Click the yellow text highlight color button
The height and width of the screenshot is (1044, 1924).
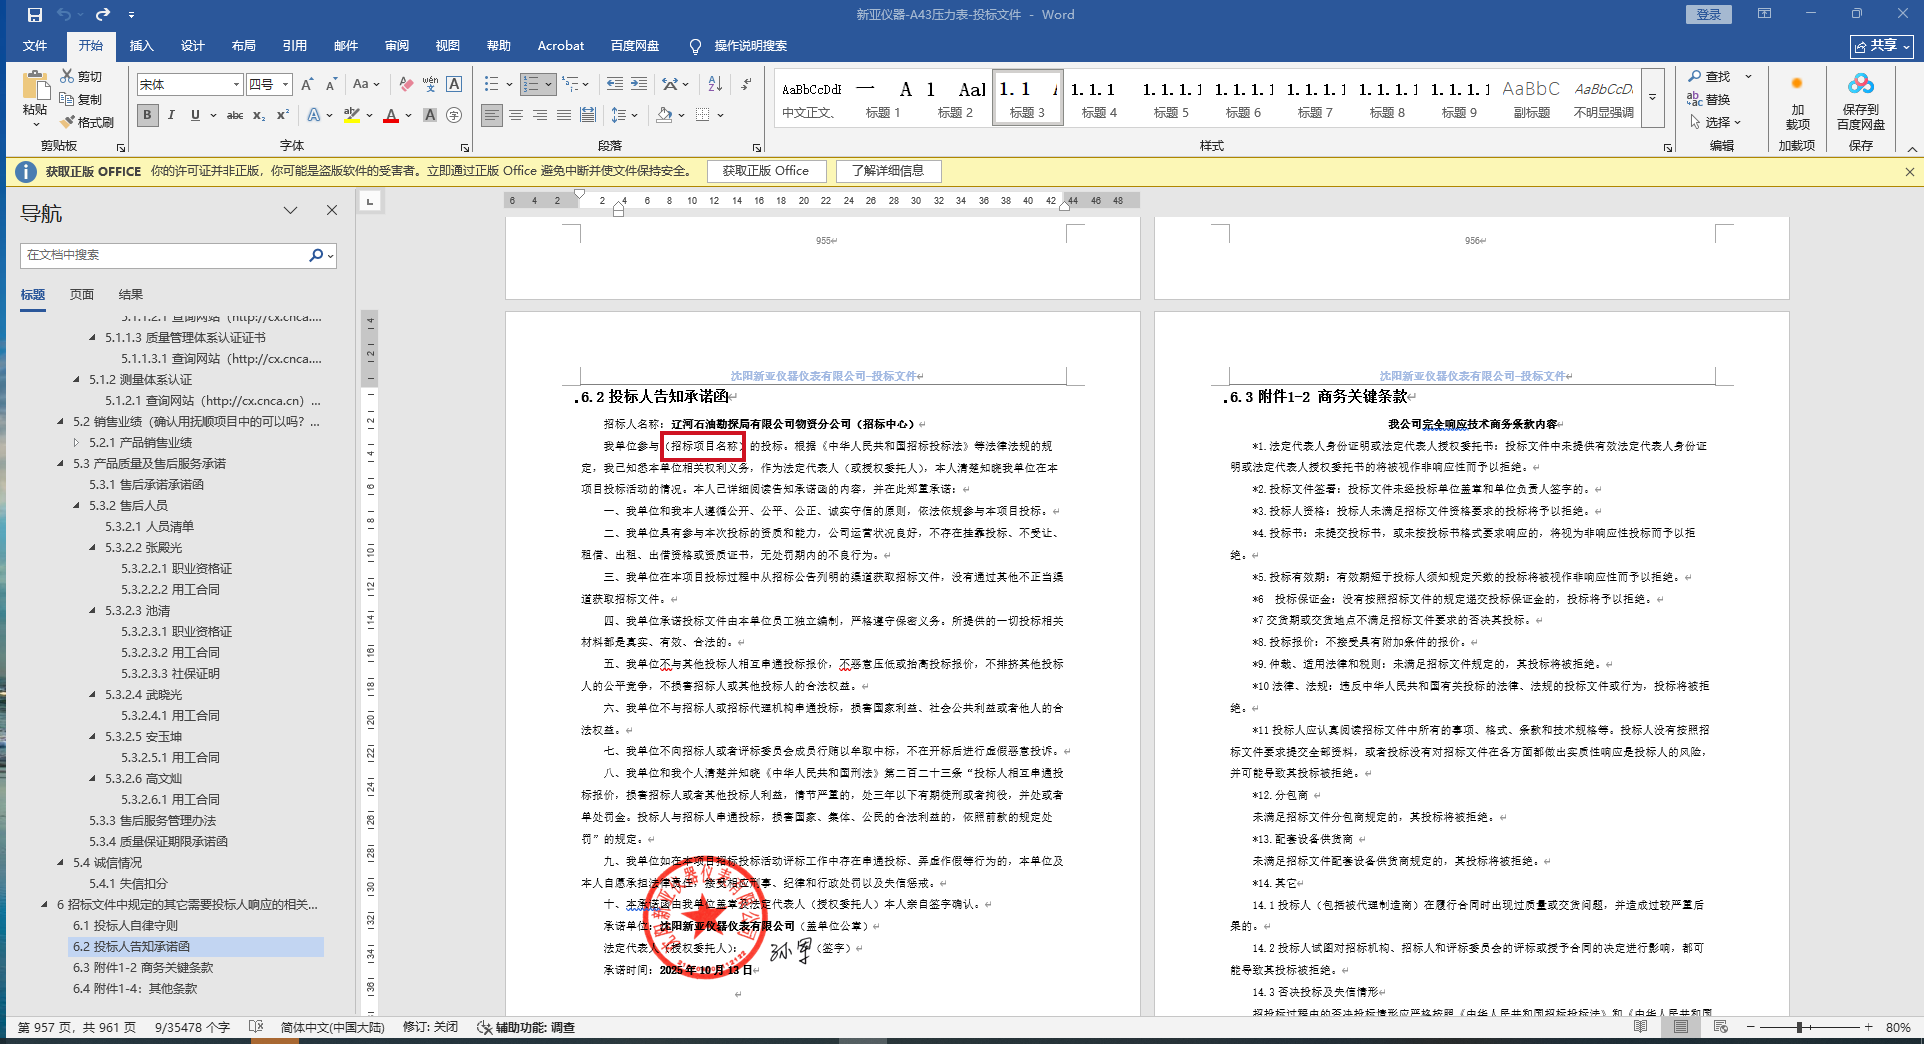tap(352, 115)
